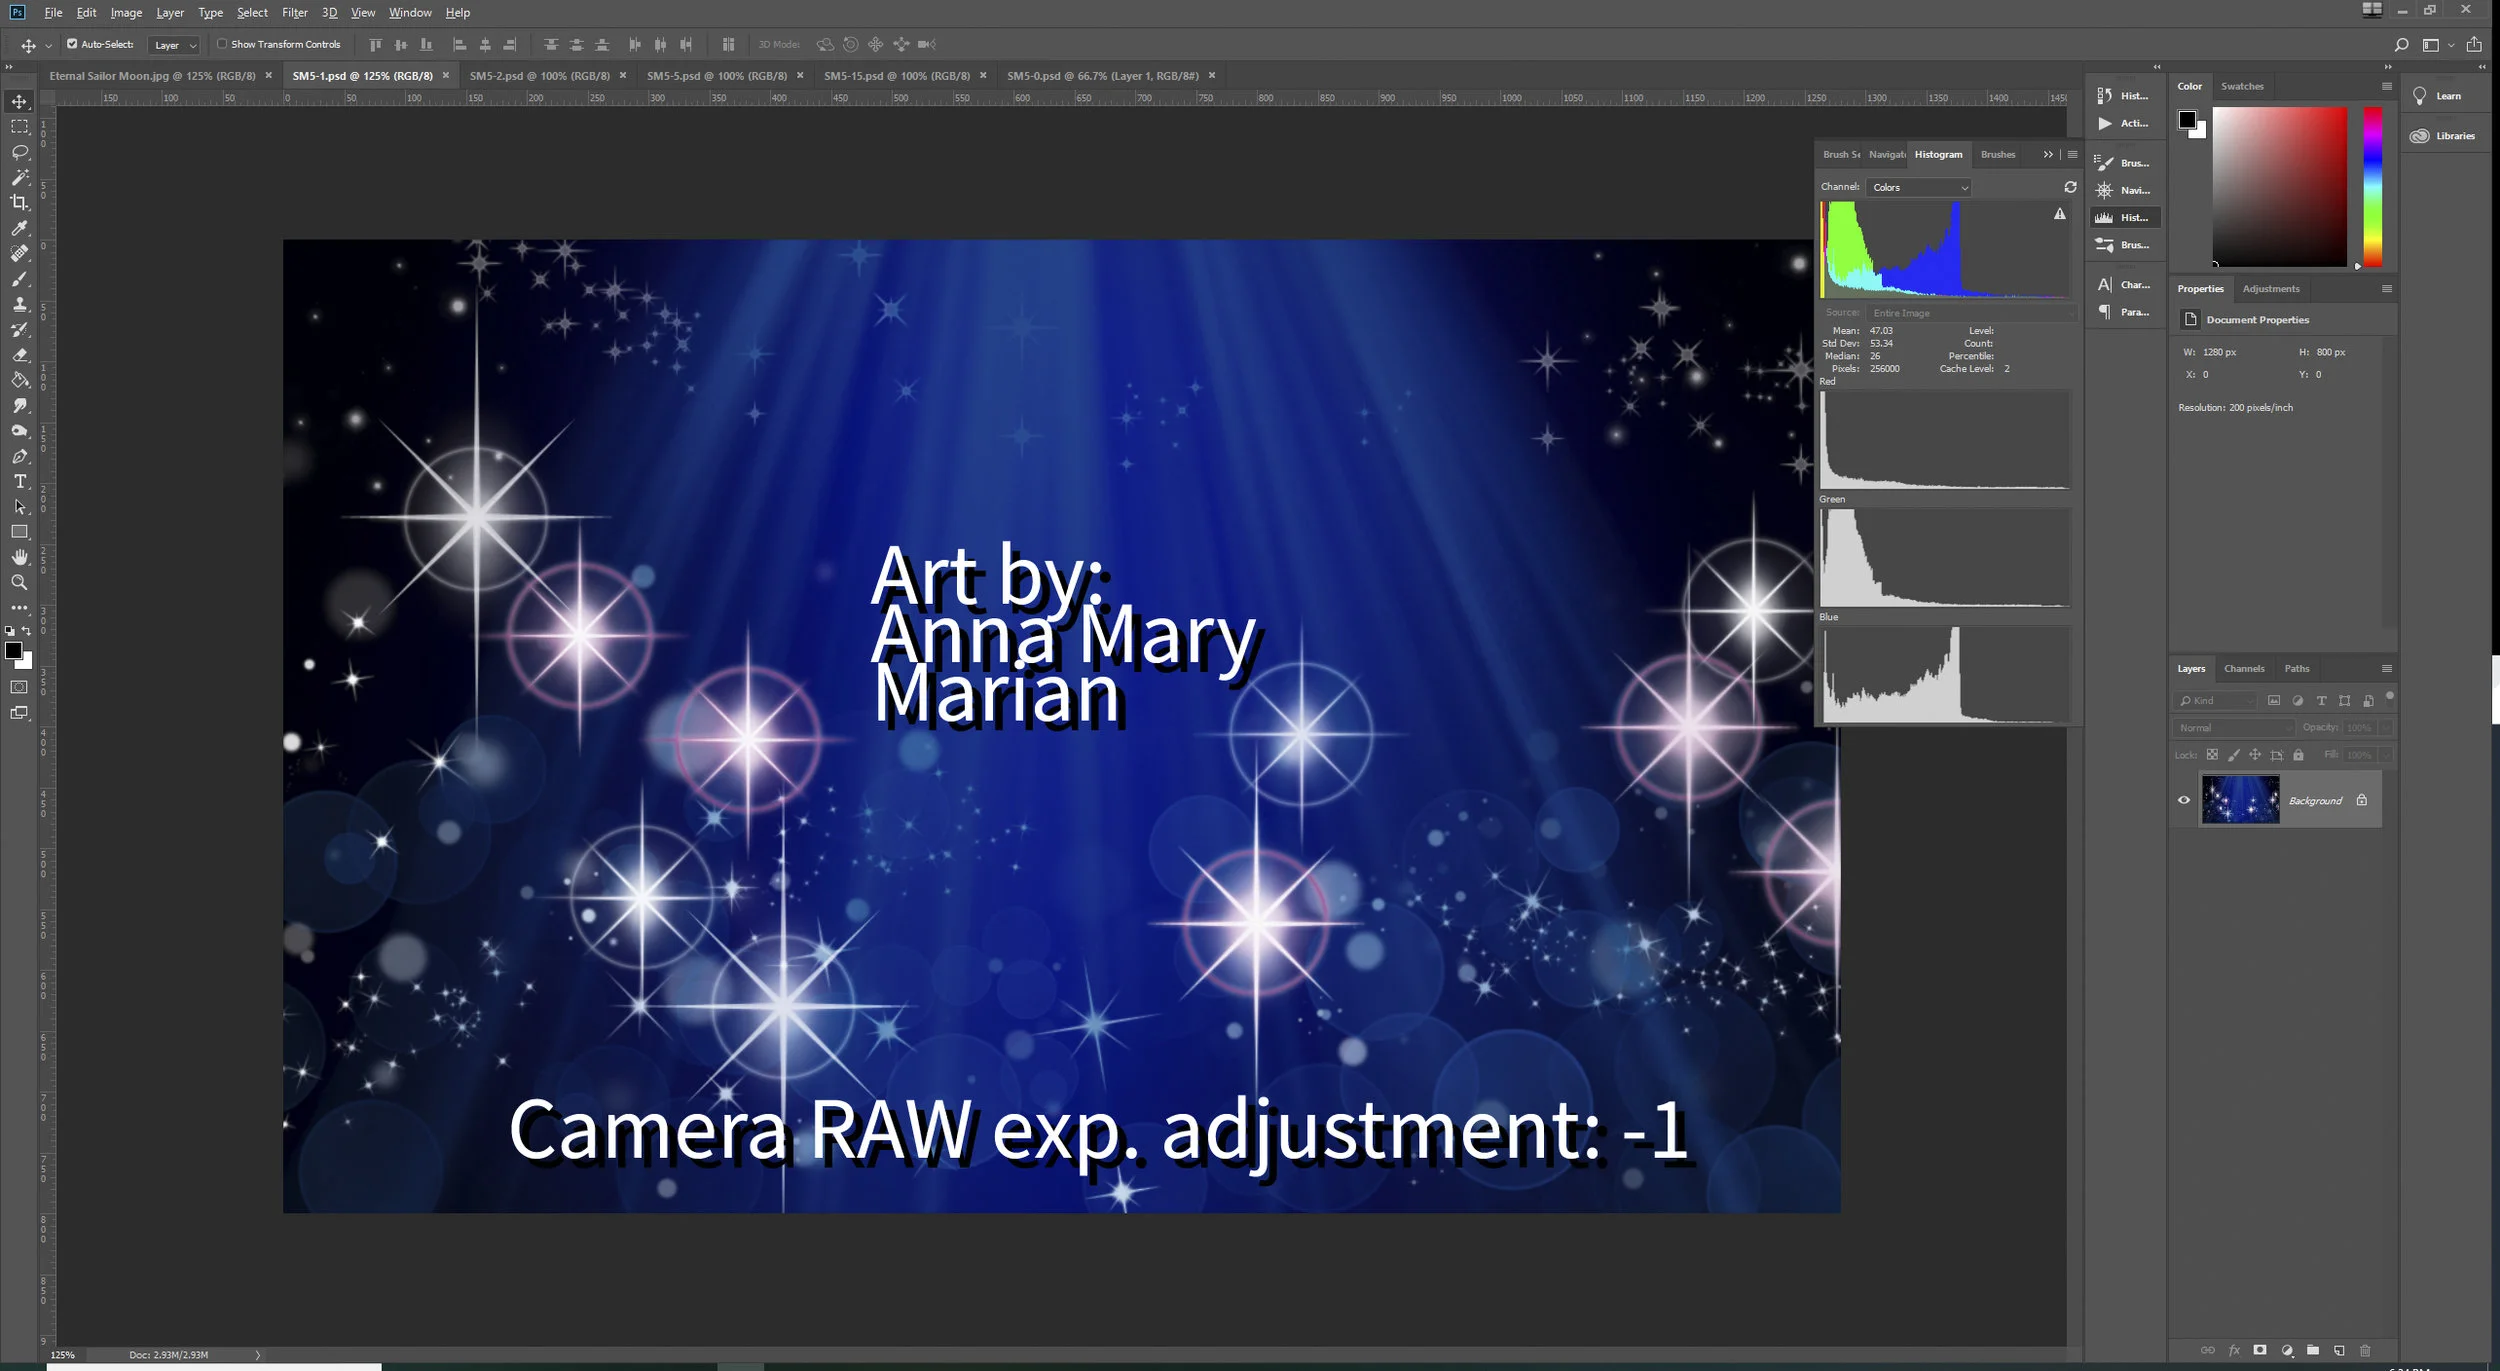This screenshot has width=2500, height=1371.
Task: Refresh the histogram using its refresh icon
Action: [x=2070, y=187]
